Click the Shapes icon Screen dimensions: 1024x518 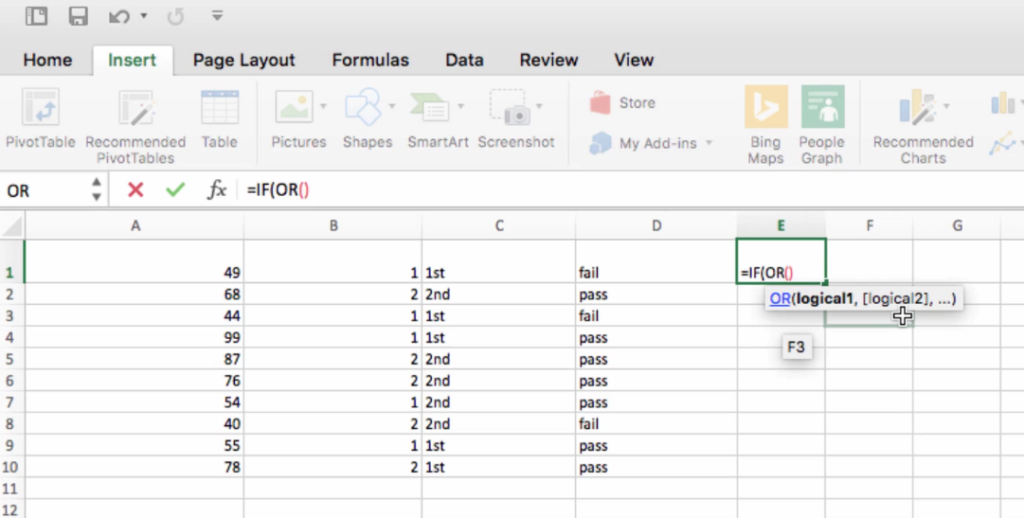point(363,106)
